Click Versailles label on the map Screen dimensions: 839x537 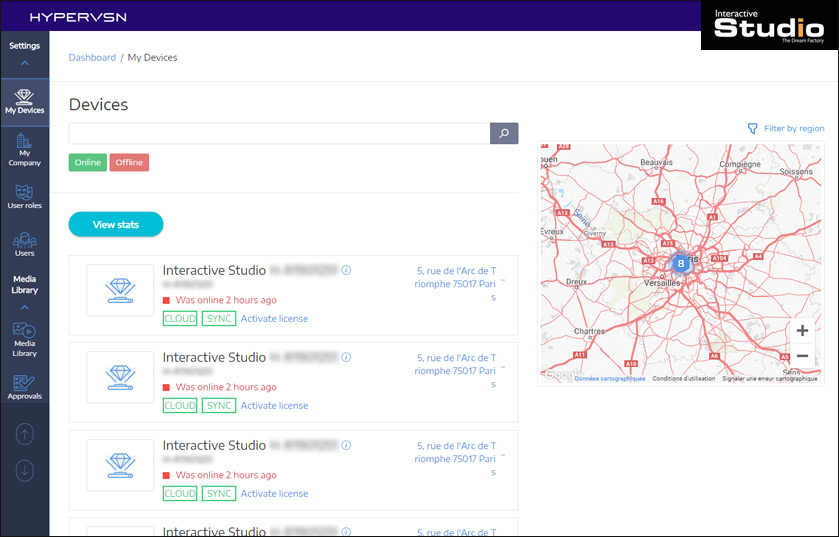click(662, 283)
